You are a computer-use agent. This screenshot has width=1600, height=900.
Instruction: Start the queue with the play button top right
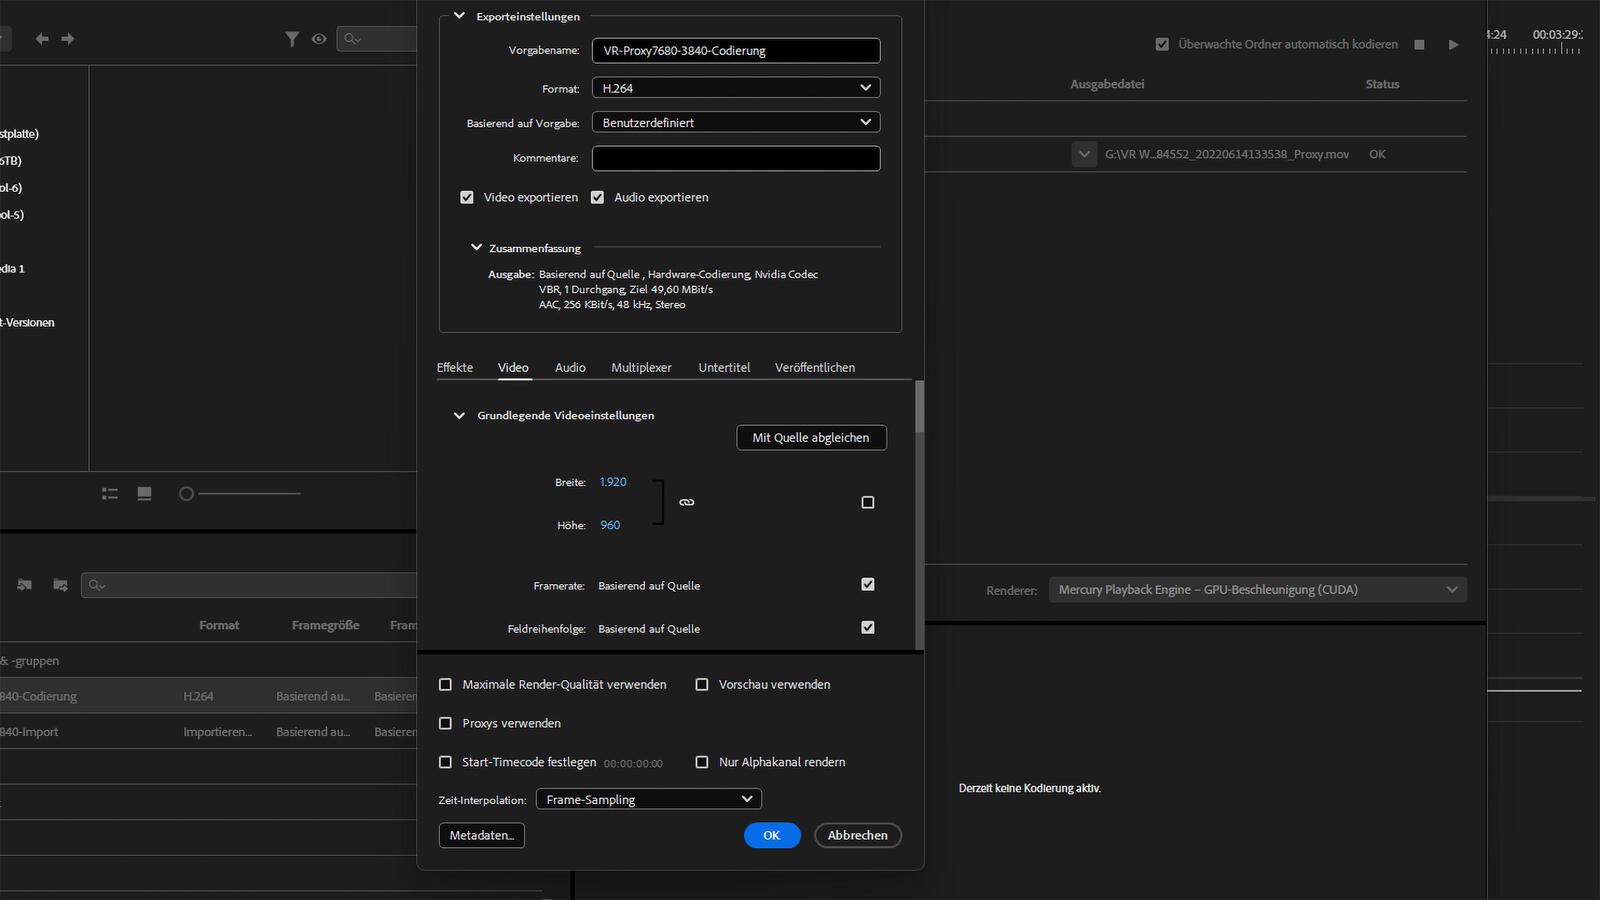point(1454,44)
